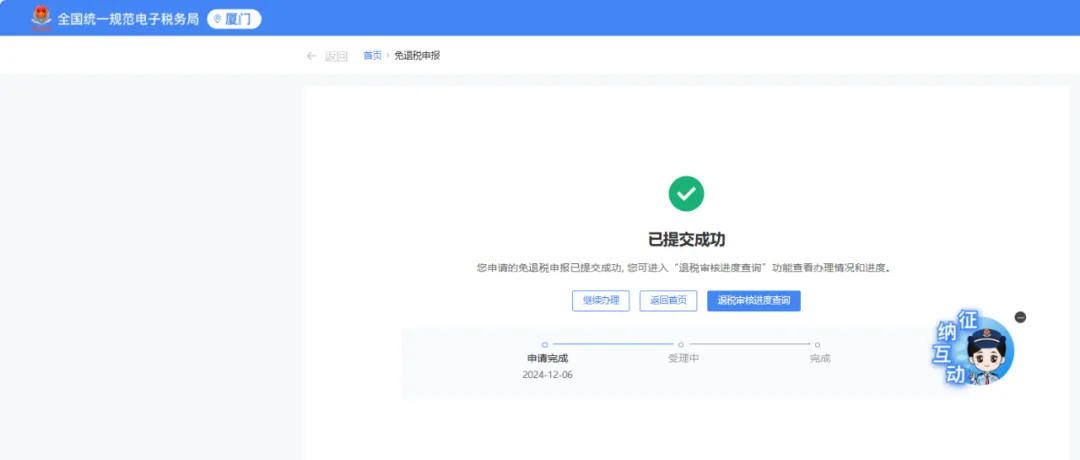
Task: Click the 受理中 step marker dot
Action: [681, 344]
